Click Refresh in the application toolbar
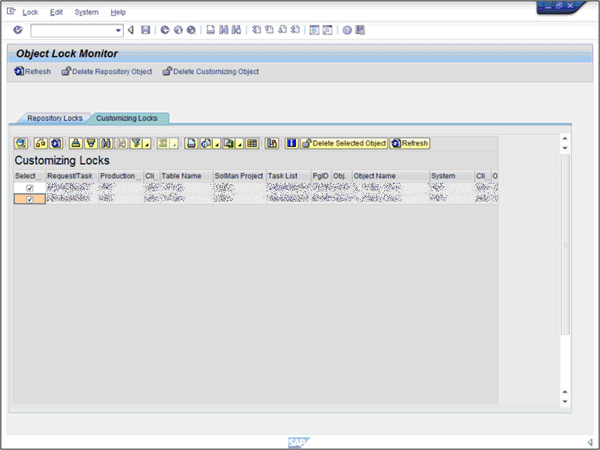 33,72
